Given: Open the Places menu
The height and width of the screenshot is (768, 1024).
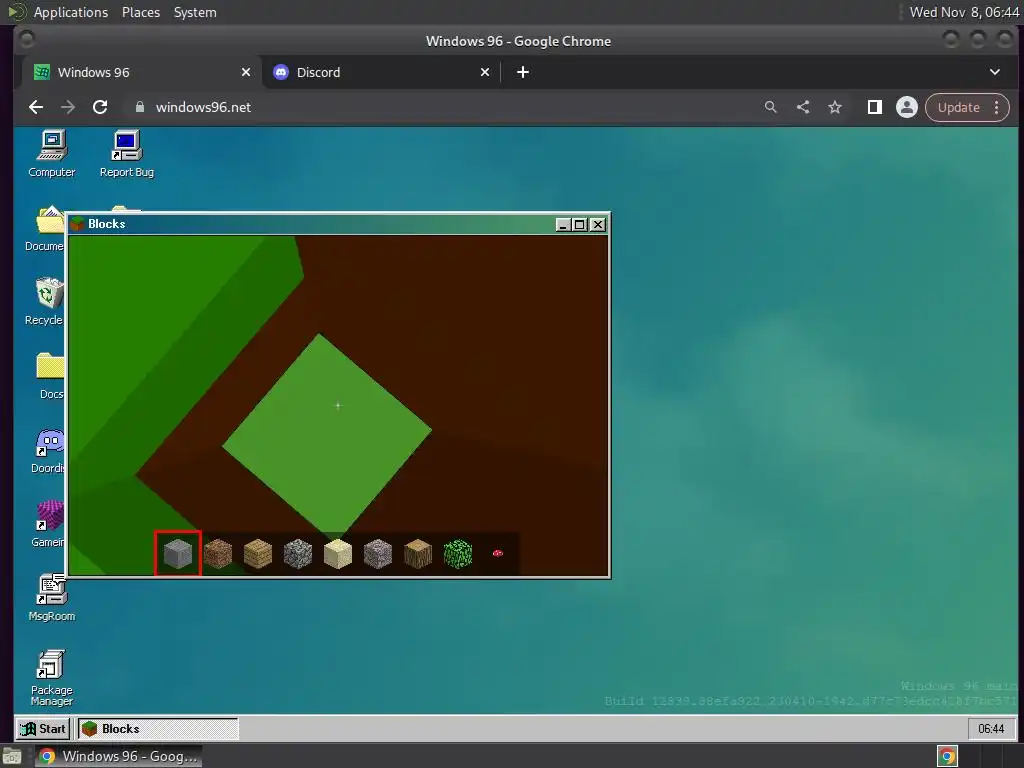Looking at the screenshot, I should (x=140, y=12).
